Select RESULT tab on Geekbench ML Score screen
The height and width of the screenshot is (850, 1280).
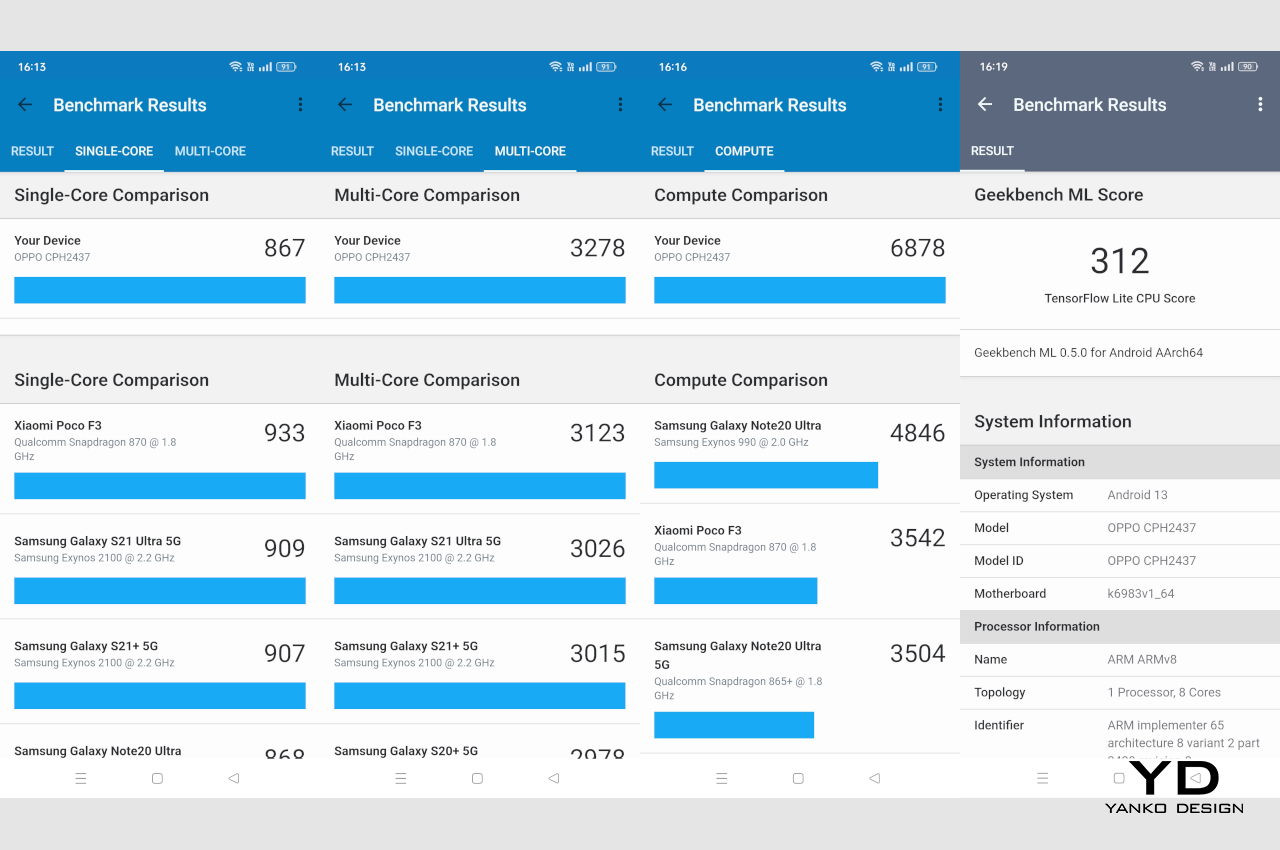coord(992,151)
